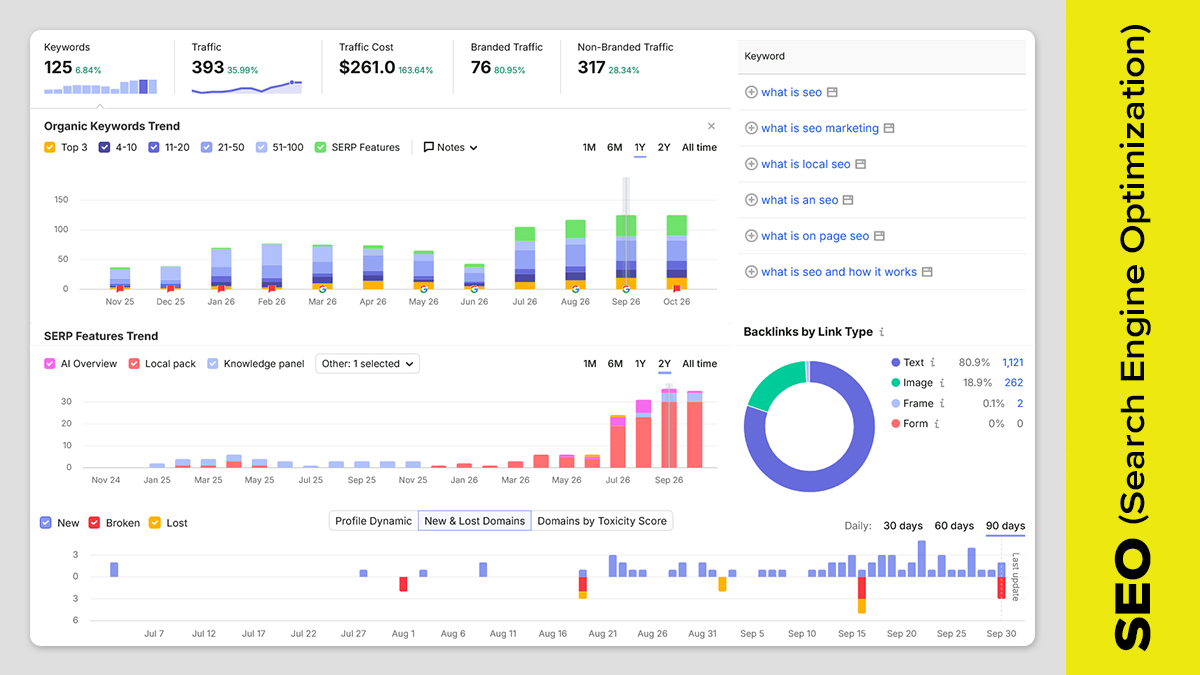Click the info icon next to Frame link type
Image resolution: width=1200 pixels, height=675 pixels.
point(942,404)
